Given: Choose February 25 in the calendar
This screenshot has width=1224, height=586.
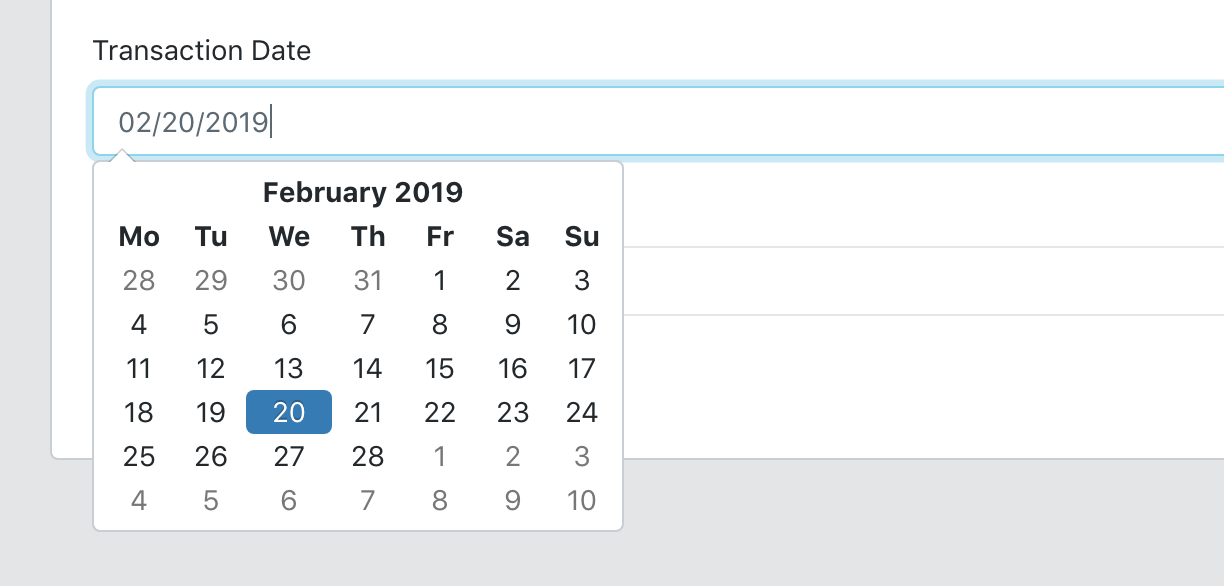Looking at the screenshot, I should [139, 456].
